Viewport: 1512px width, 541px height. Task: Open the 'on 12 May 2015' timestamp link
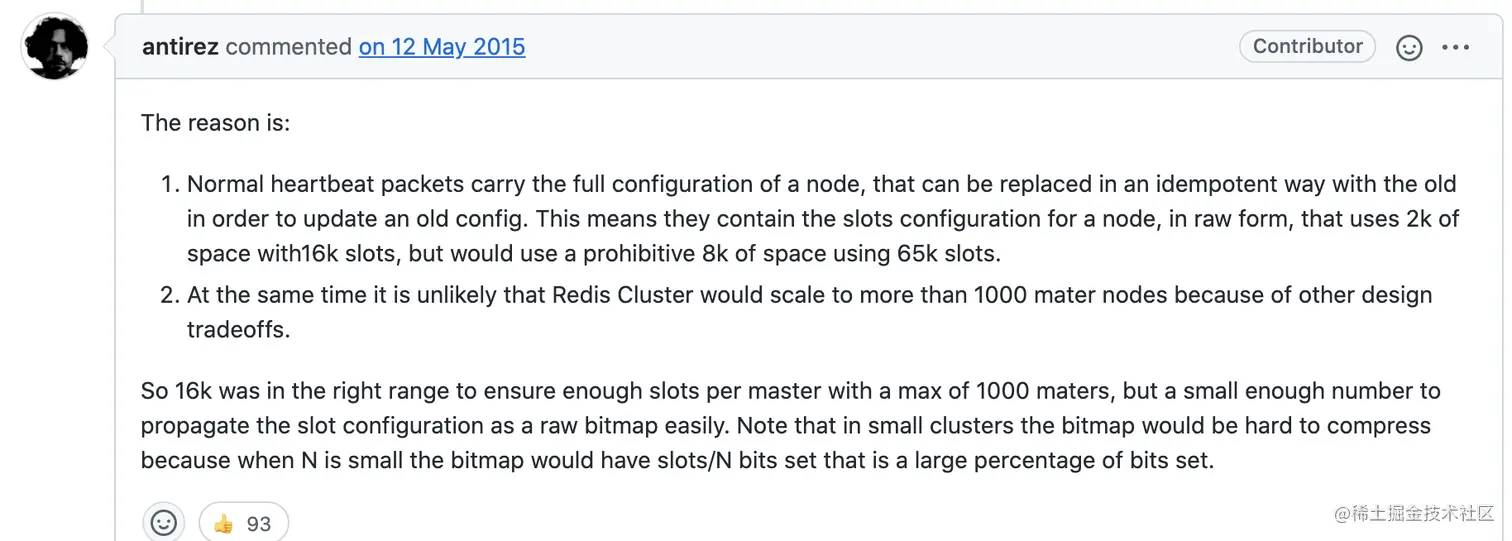pyautogui.click(x=442, y=47)
